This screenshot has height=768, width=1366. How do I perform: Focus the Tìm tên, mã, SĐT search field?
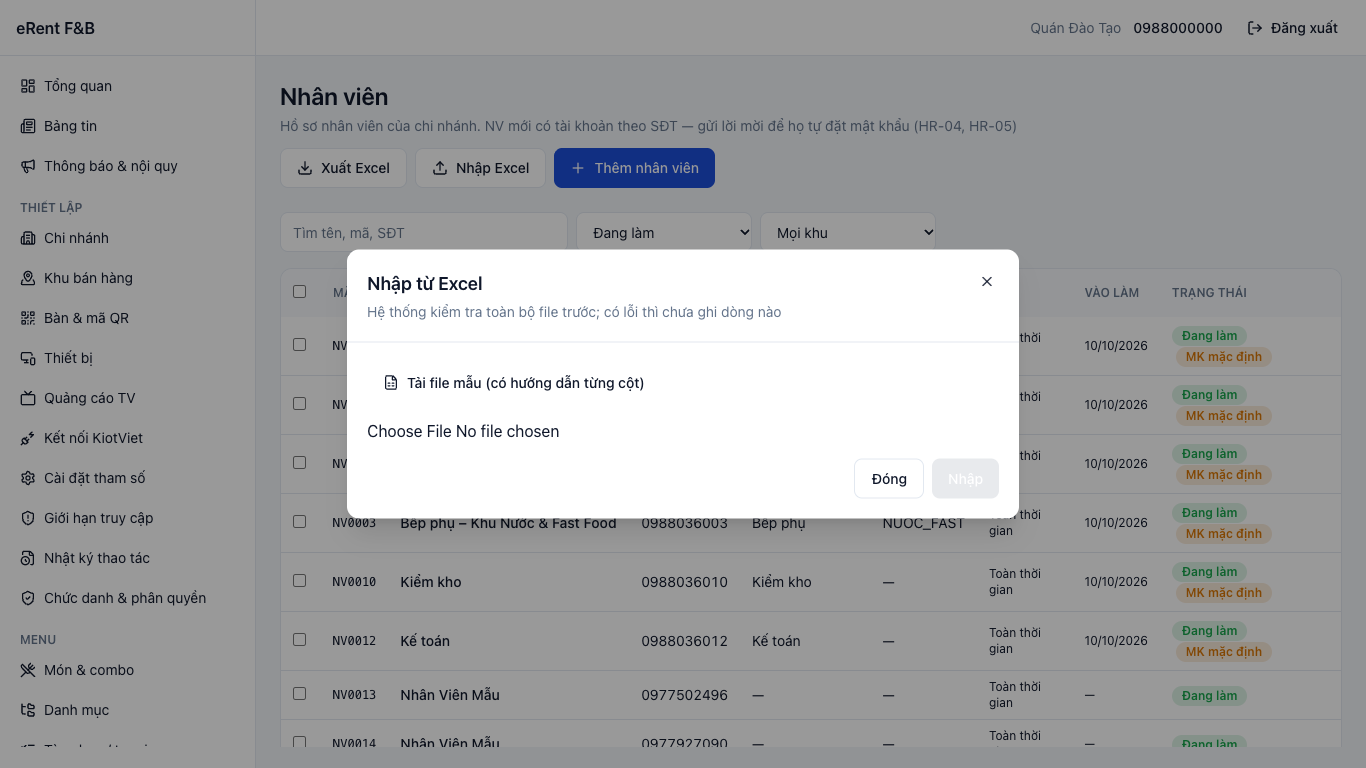[424, 232]
